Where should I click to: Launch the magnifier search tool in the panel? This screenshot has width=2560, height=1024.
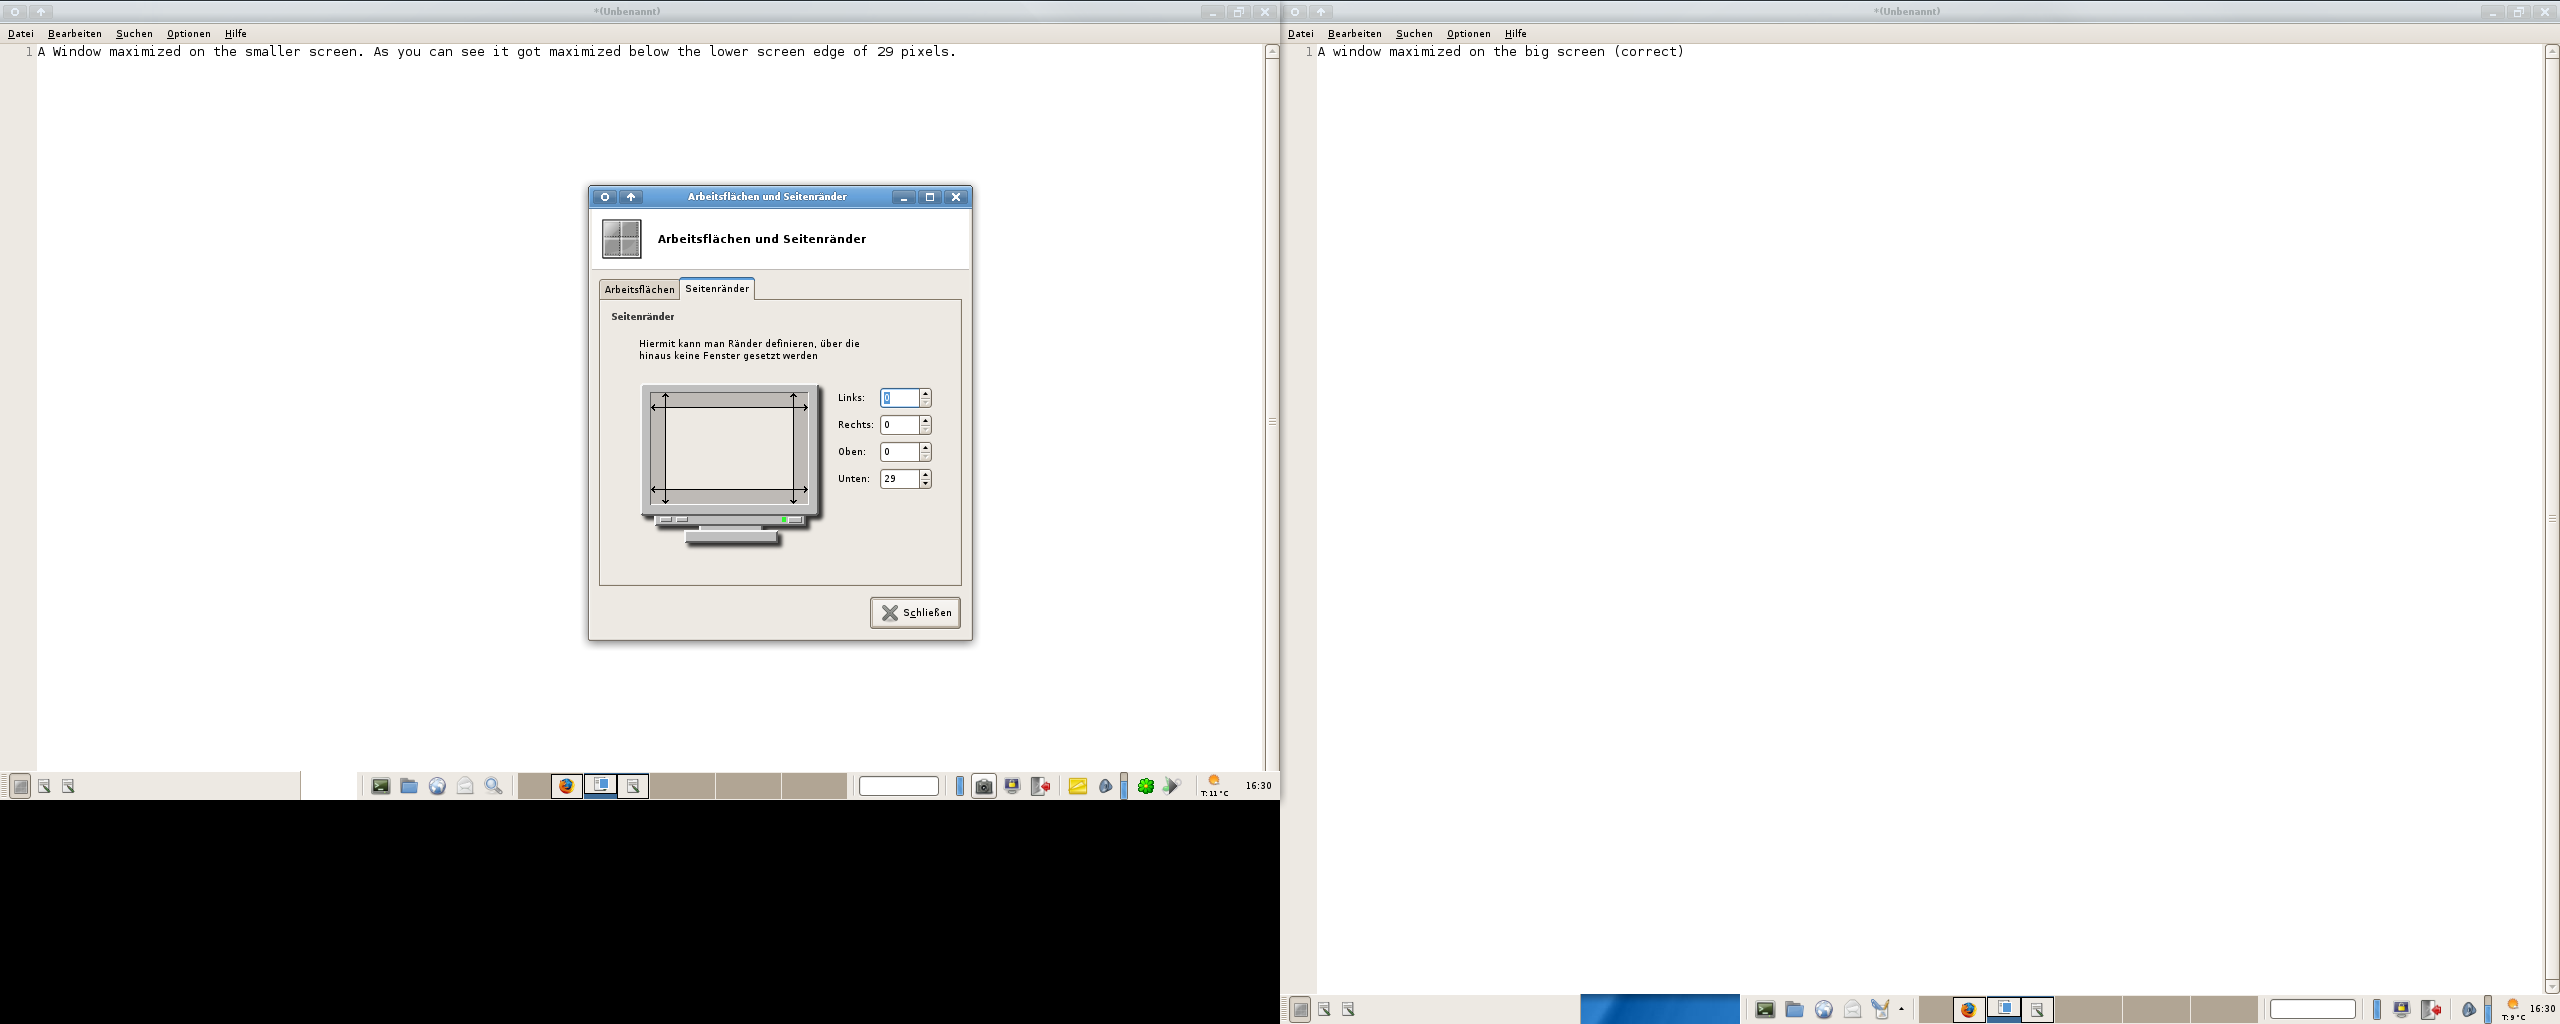[x=493, y=786]
